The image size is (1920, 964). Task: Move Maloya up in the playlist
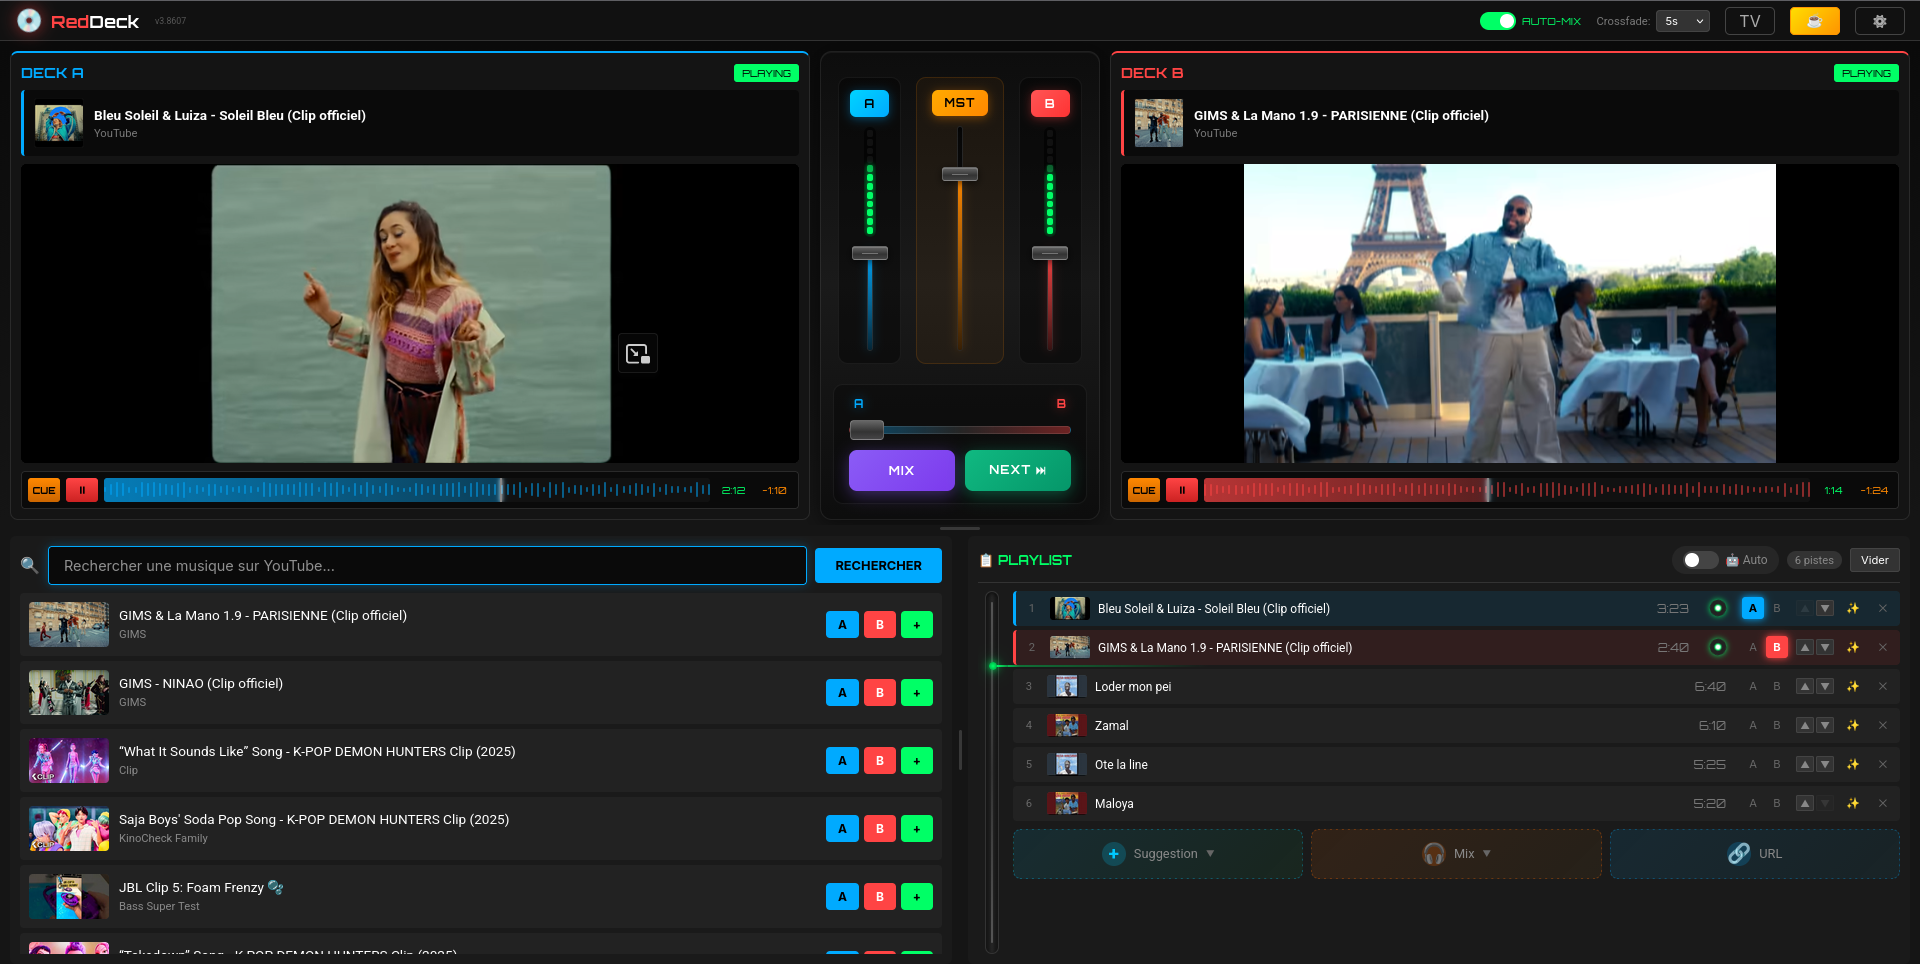tap(1804, 803)
